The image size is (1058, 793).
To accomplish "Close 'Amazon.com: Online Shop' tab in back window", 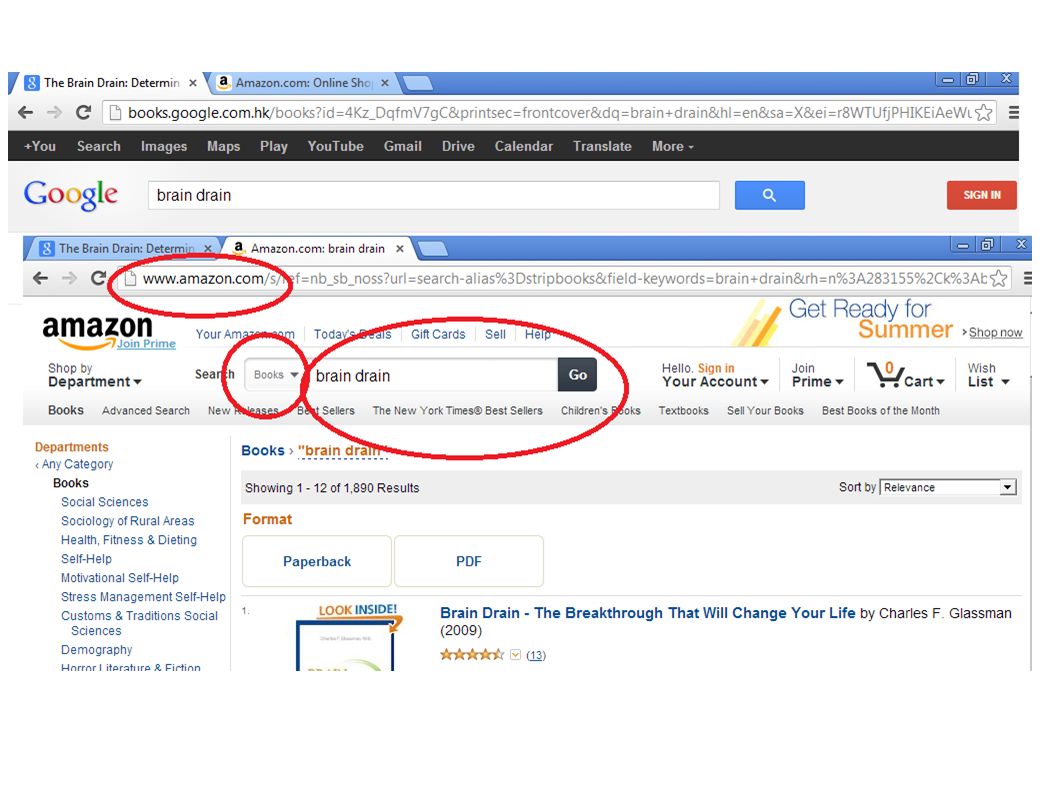I will [x=385, y=83].
